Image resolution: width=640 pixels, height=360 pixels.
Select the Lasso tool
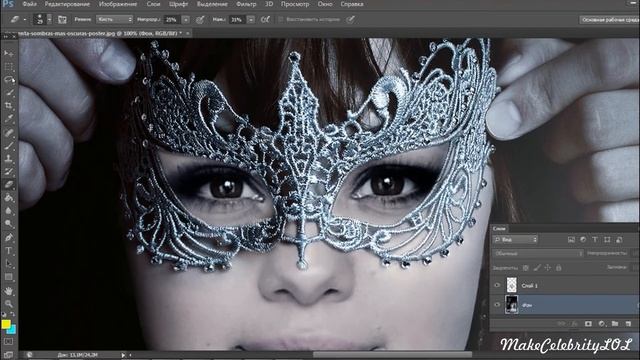pyautogui.click(x=9, y=80)
